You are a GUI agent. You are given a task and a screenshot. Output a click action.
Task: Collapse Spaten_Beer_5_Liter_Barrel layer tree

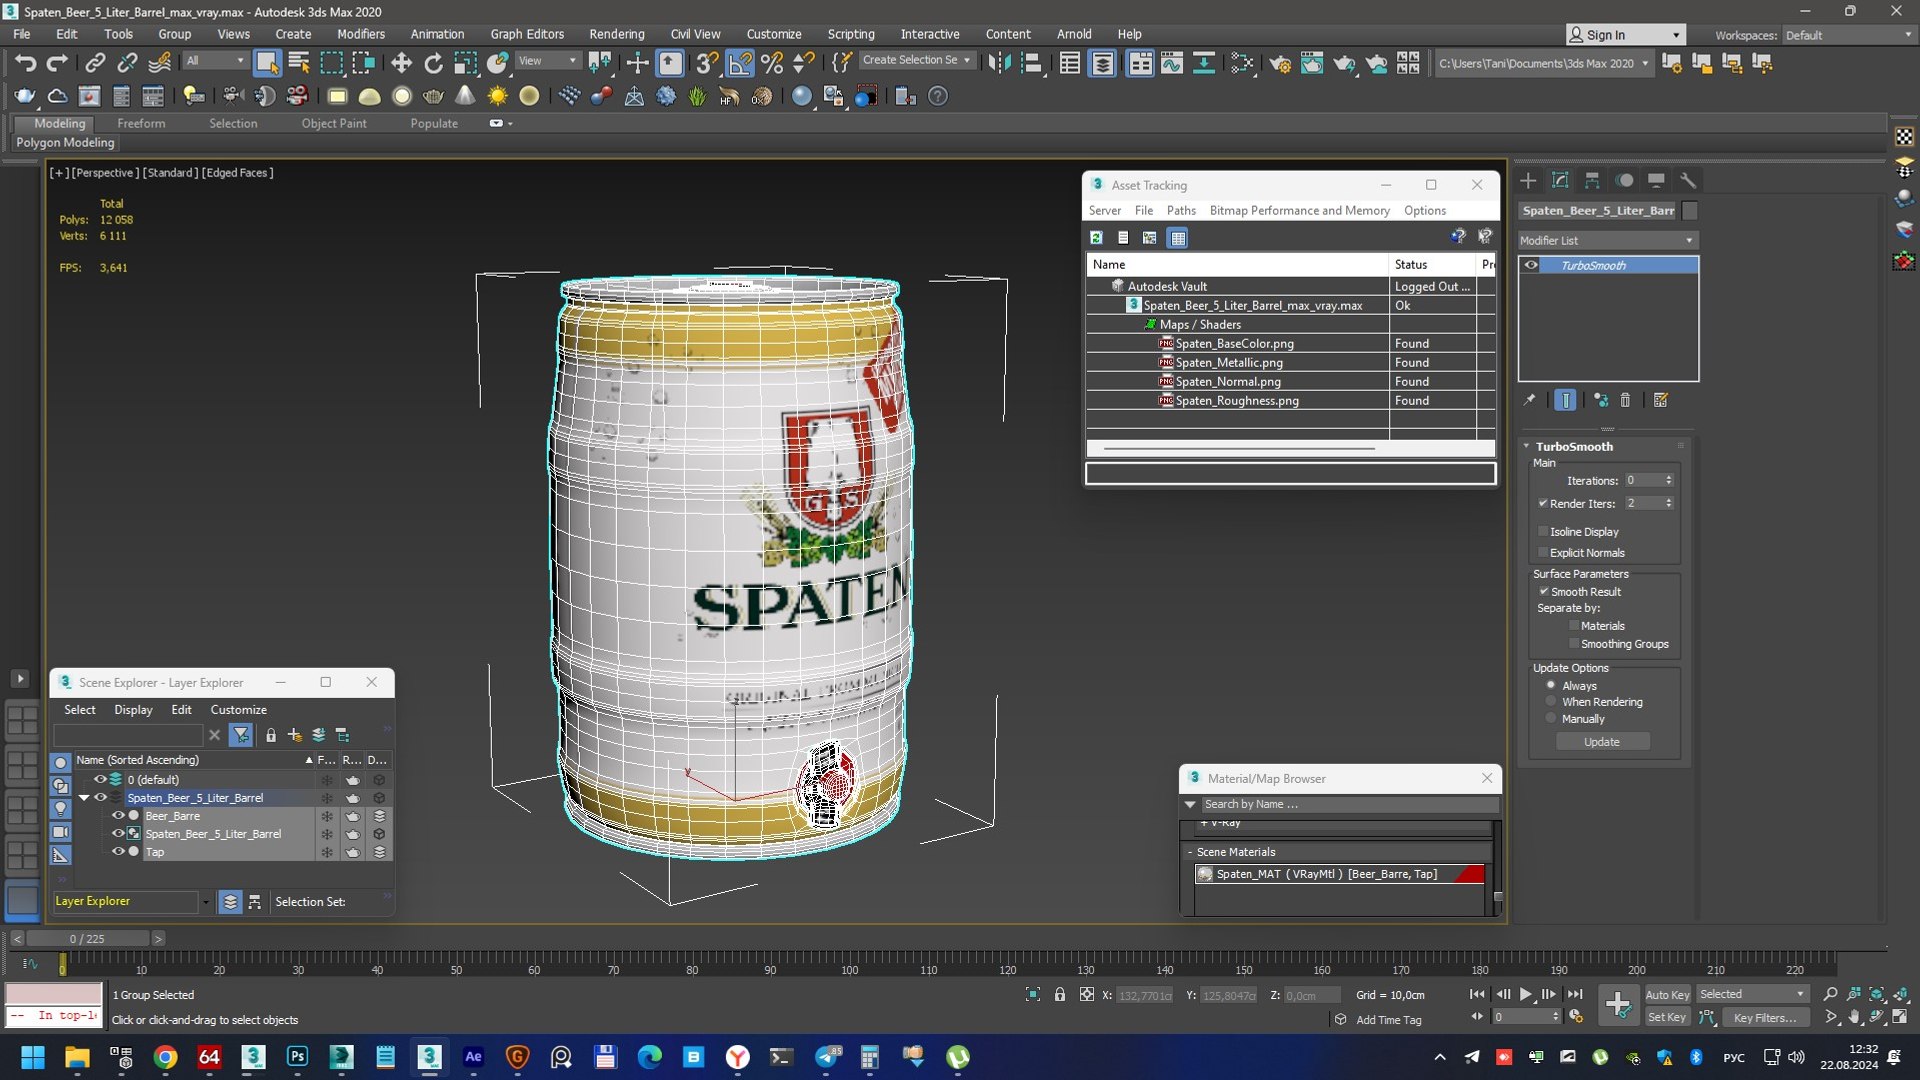click(x=84, y=798)
